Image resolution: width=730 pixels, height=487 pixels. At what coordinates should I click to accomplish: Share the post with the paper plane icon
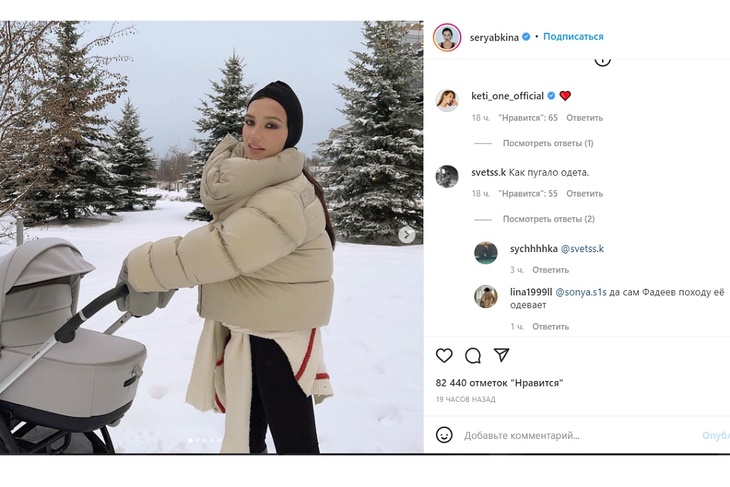click(501, 355)
